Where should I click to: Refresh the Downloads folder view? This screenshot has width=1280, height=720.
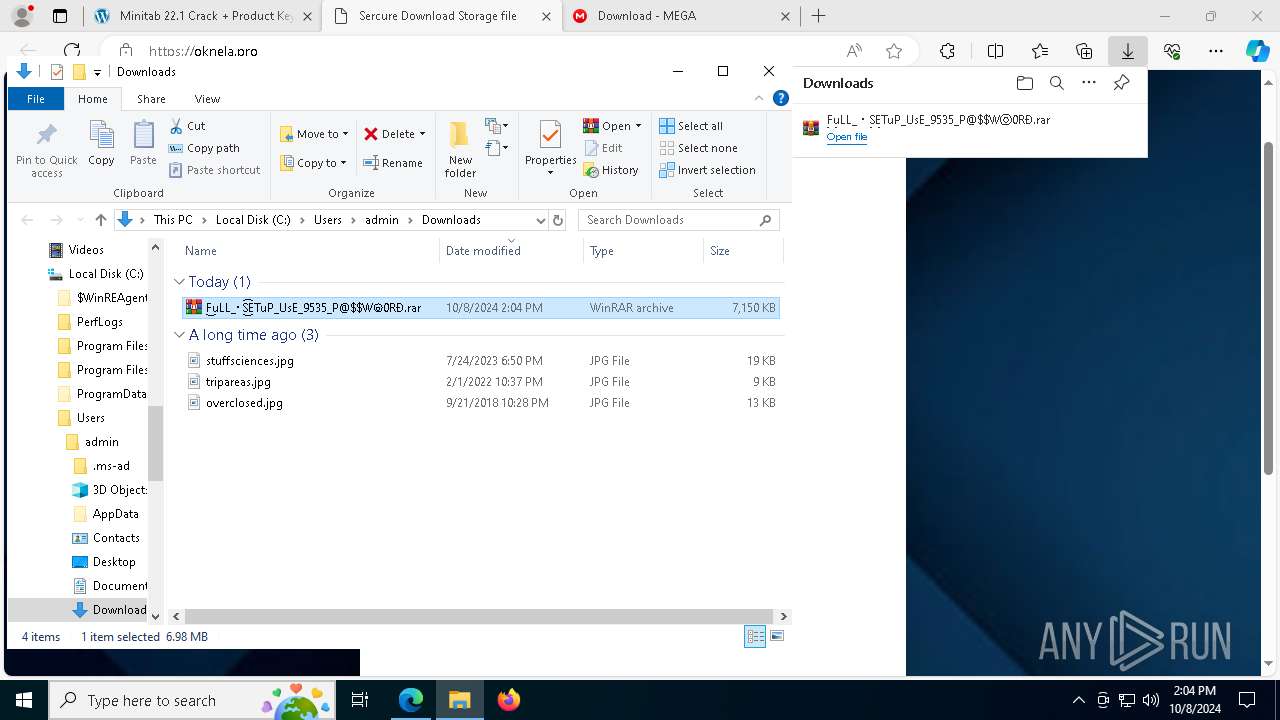coord(558,220)
